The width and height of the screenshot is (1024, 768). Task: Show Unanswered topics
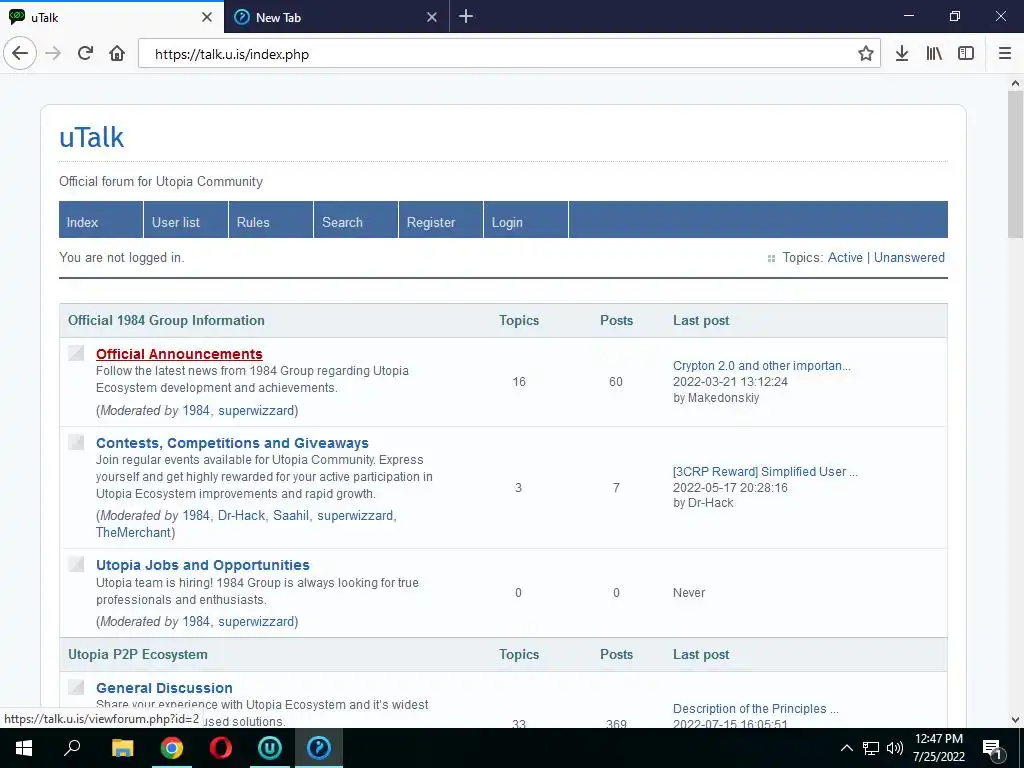(909, 257)
